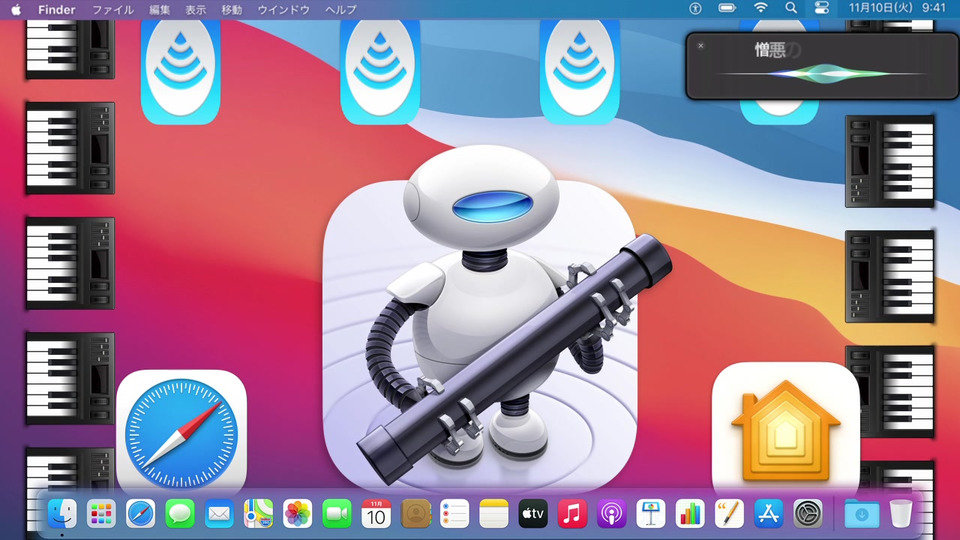Image resolution: width=960 pixels, height=540 pixels.
Task: Open Notes from the Dock
Action: point(494,514)
